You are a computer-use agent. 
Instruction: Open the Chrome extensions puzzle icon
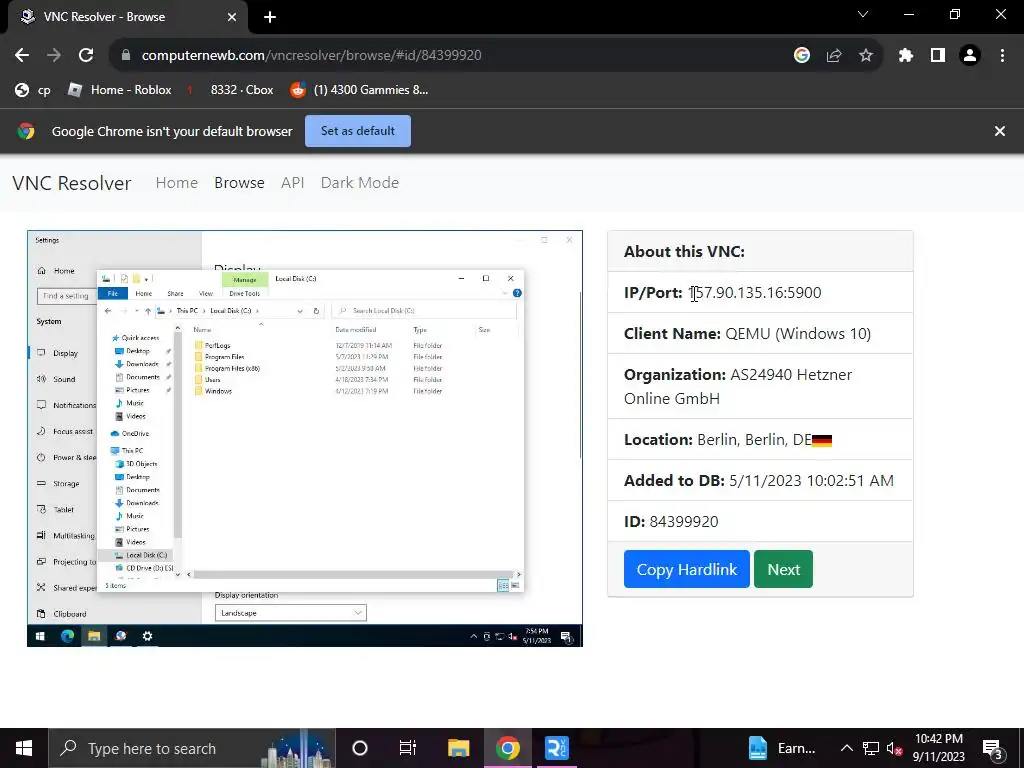(x=905, y=56)
